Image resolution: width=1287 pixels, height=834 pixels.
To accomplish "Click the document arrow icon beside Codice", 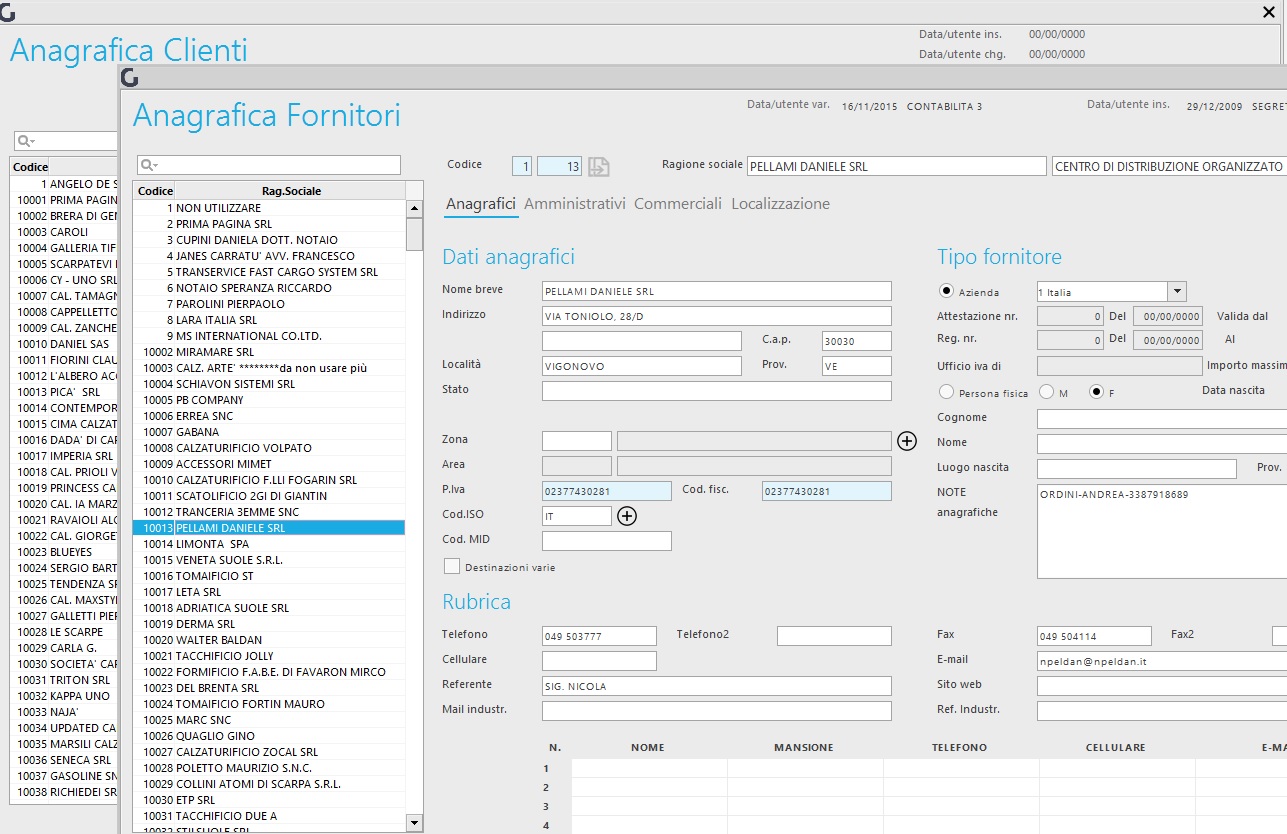I will pos(598,167).
